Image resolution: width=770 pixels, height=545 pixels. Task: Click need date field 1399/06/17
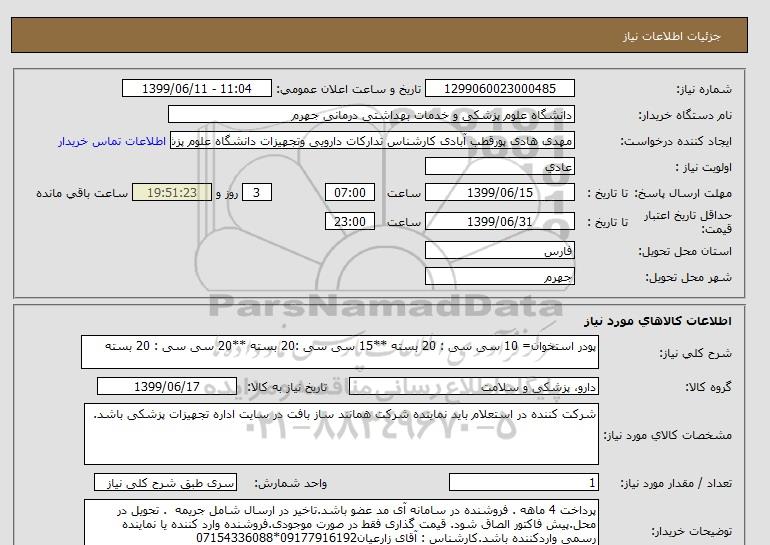click(x=167, y=387)
